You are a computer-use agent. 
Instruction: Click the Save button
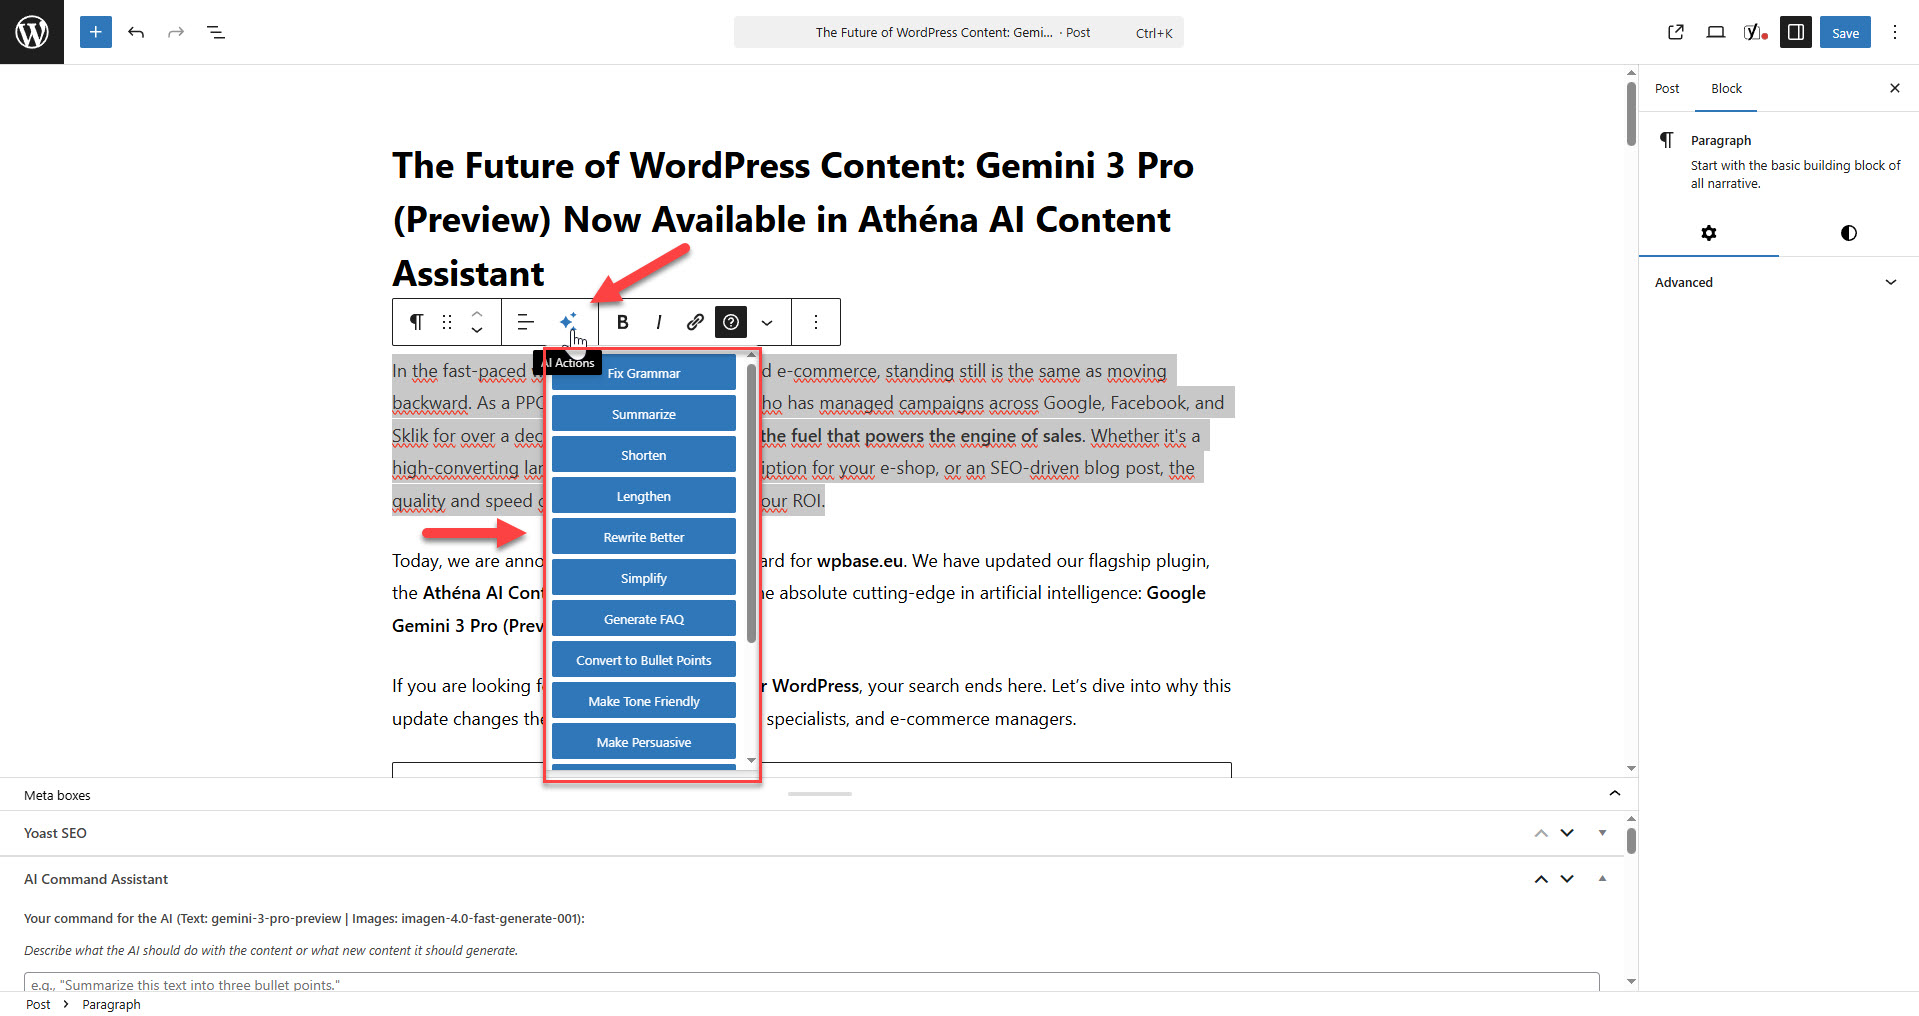pyautogui.click(x=1844, y=32)
